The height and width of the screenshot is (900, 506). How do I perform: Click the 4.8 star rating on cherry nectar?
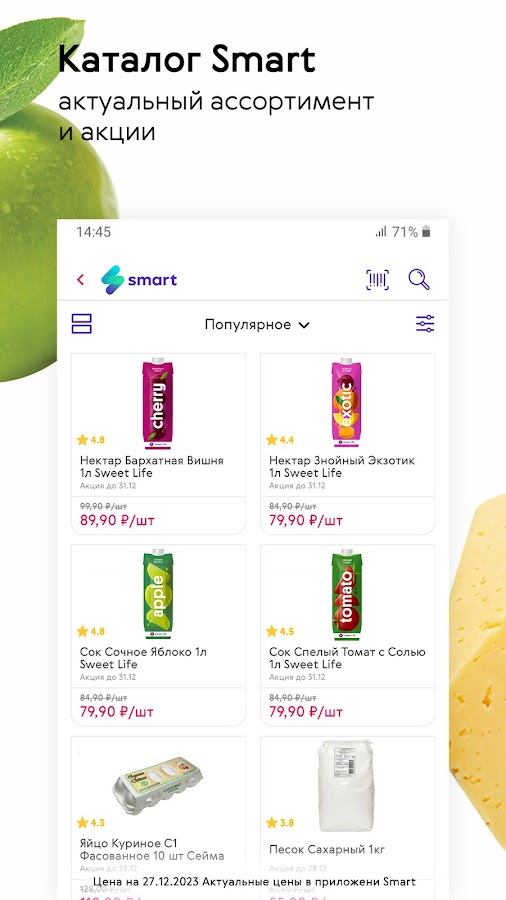(x=91, y=440)
